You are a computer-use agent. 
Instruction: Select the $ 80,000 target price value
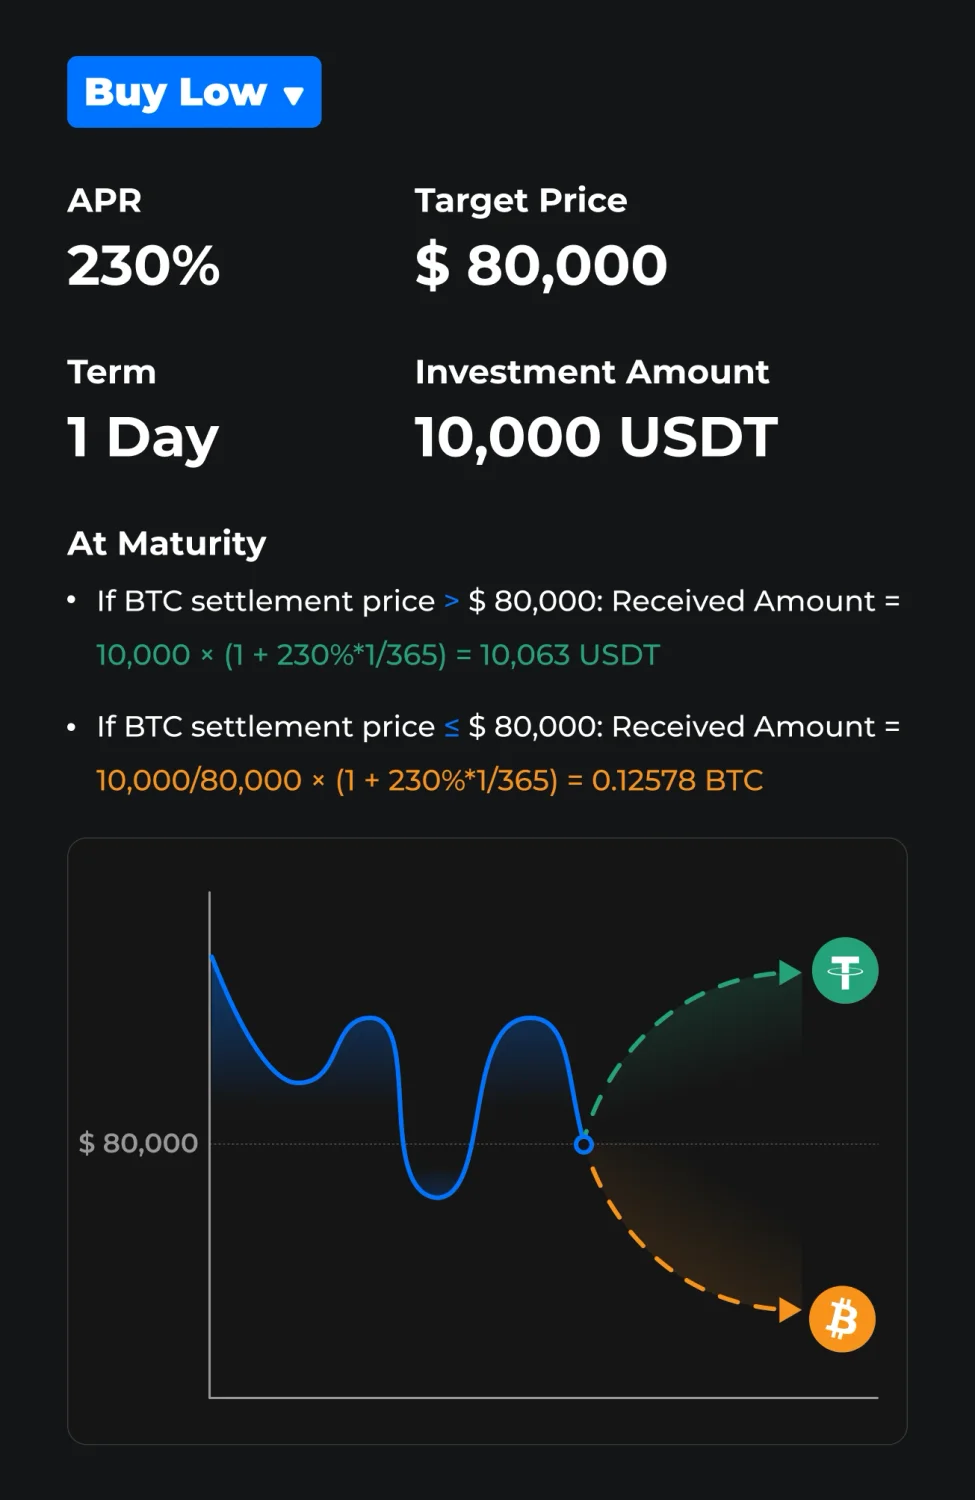coord(541,266)
